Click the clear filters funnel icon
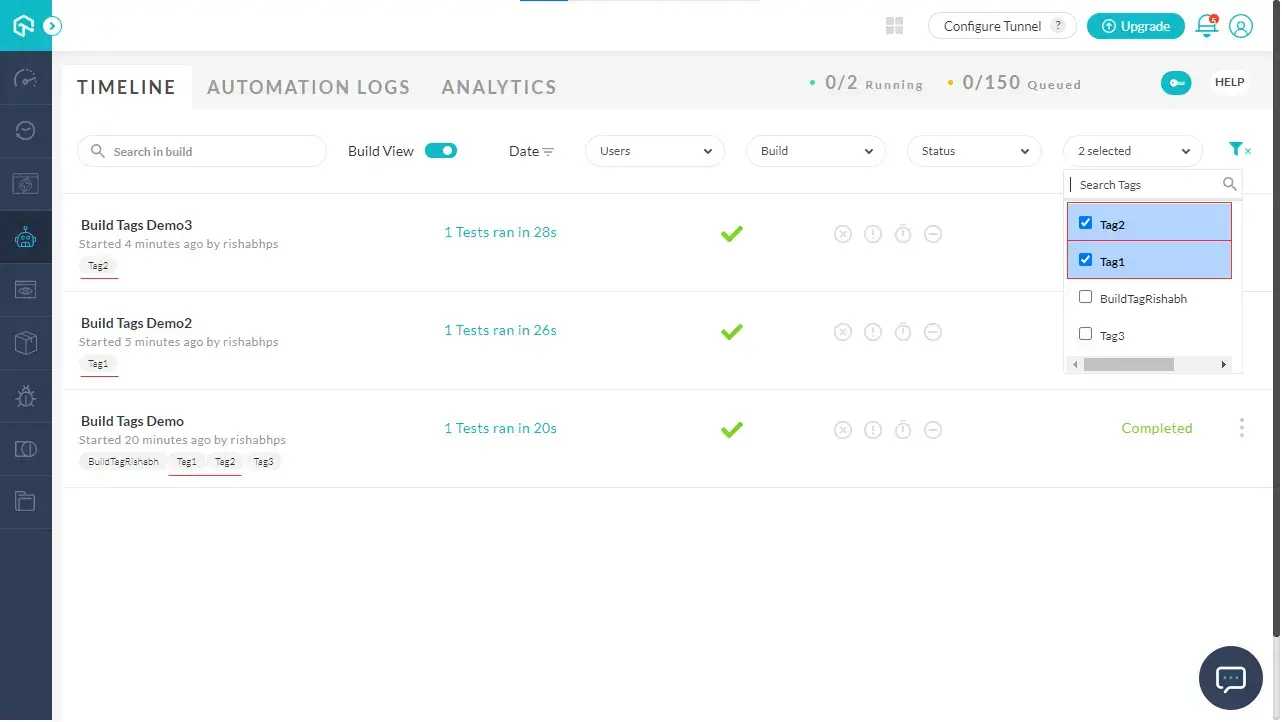The width and height of the screenshot is (1282, 722). (x=1239, y=150)
